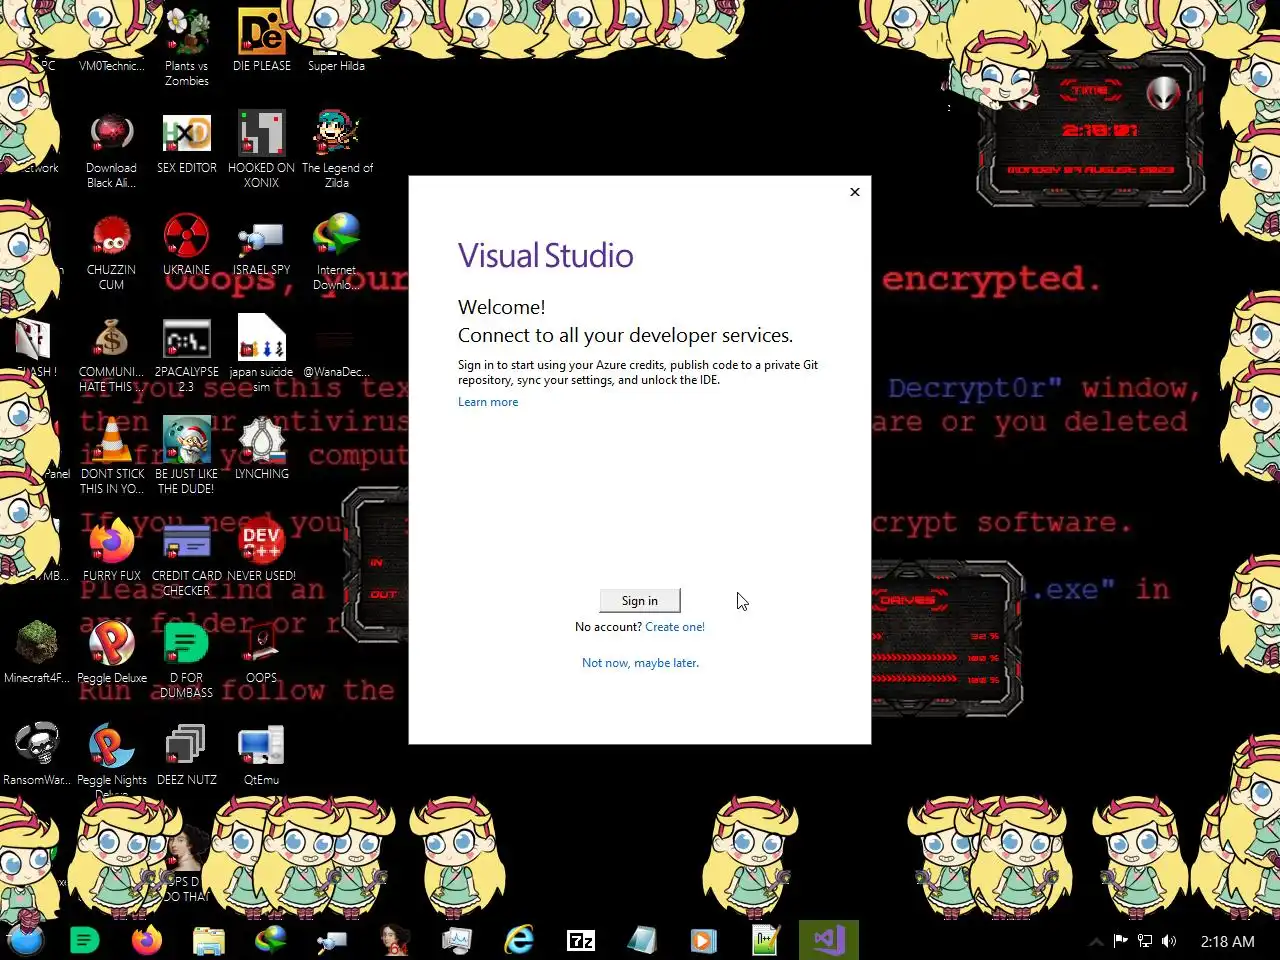Launch CREDIT CARD CHECKER shortcut
Screen dimensions: 1280x960
click(x=187, y=558)
